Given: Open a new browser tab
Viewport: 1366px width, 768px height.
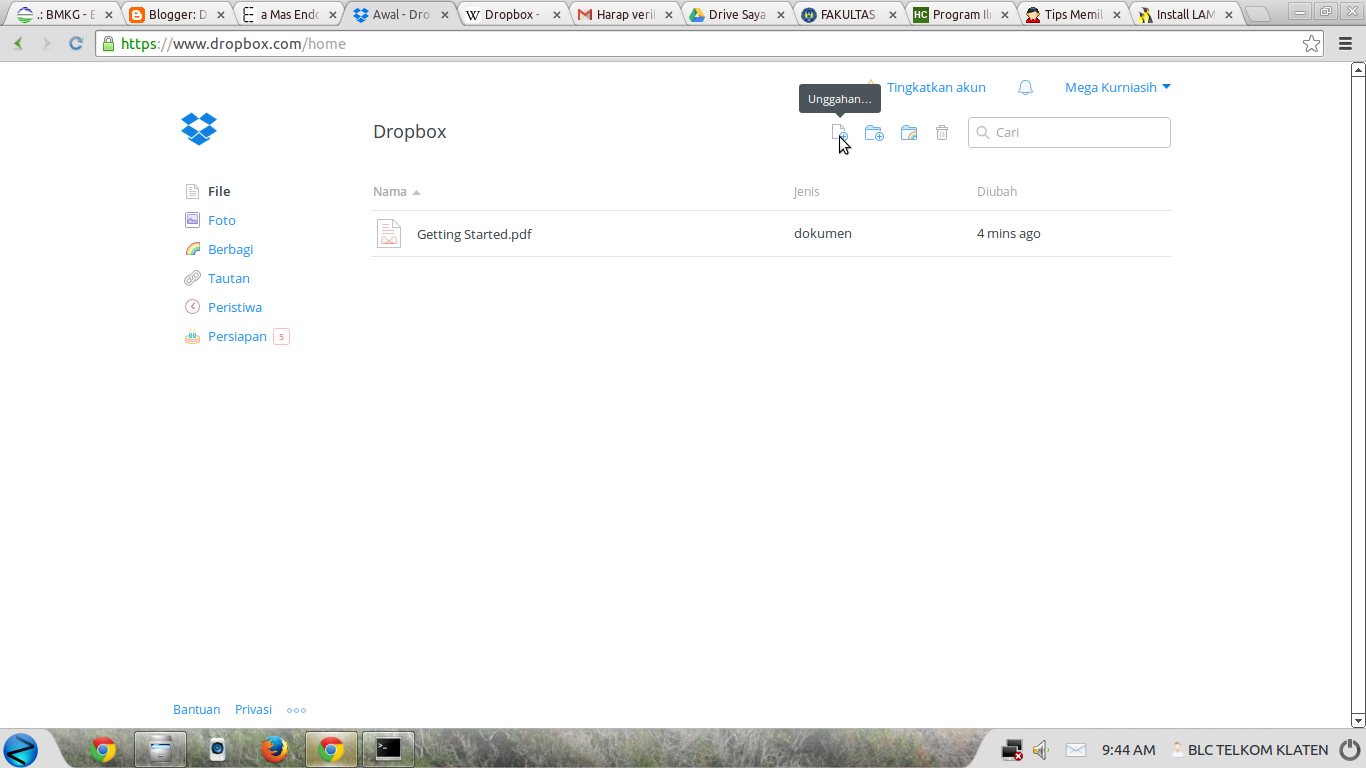Looking at the screenshot, I should click(x=1258, y=15).
